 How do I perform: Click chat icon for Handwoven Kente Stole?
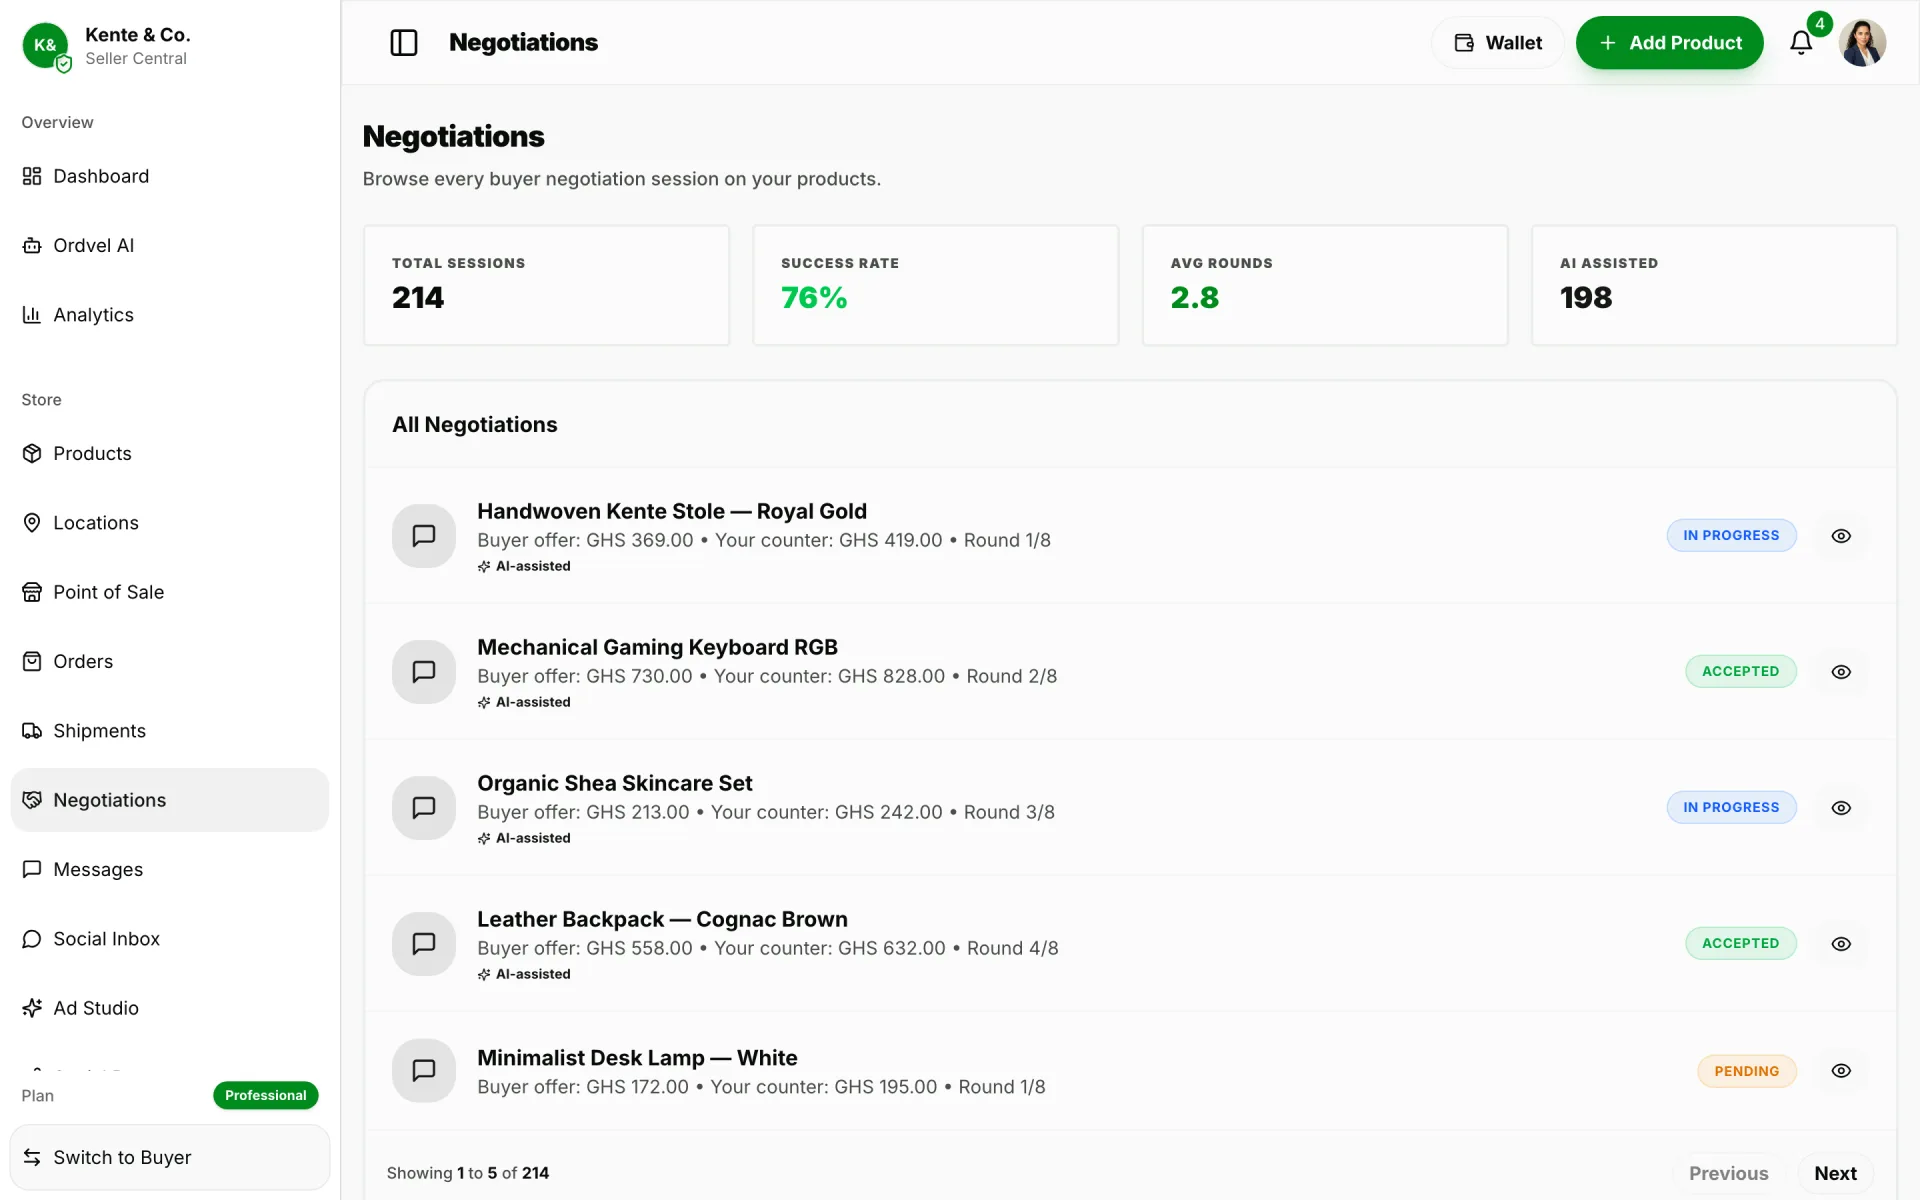424,536
